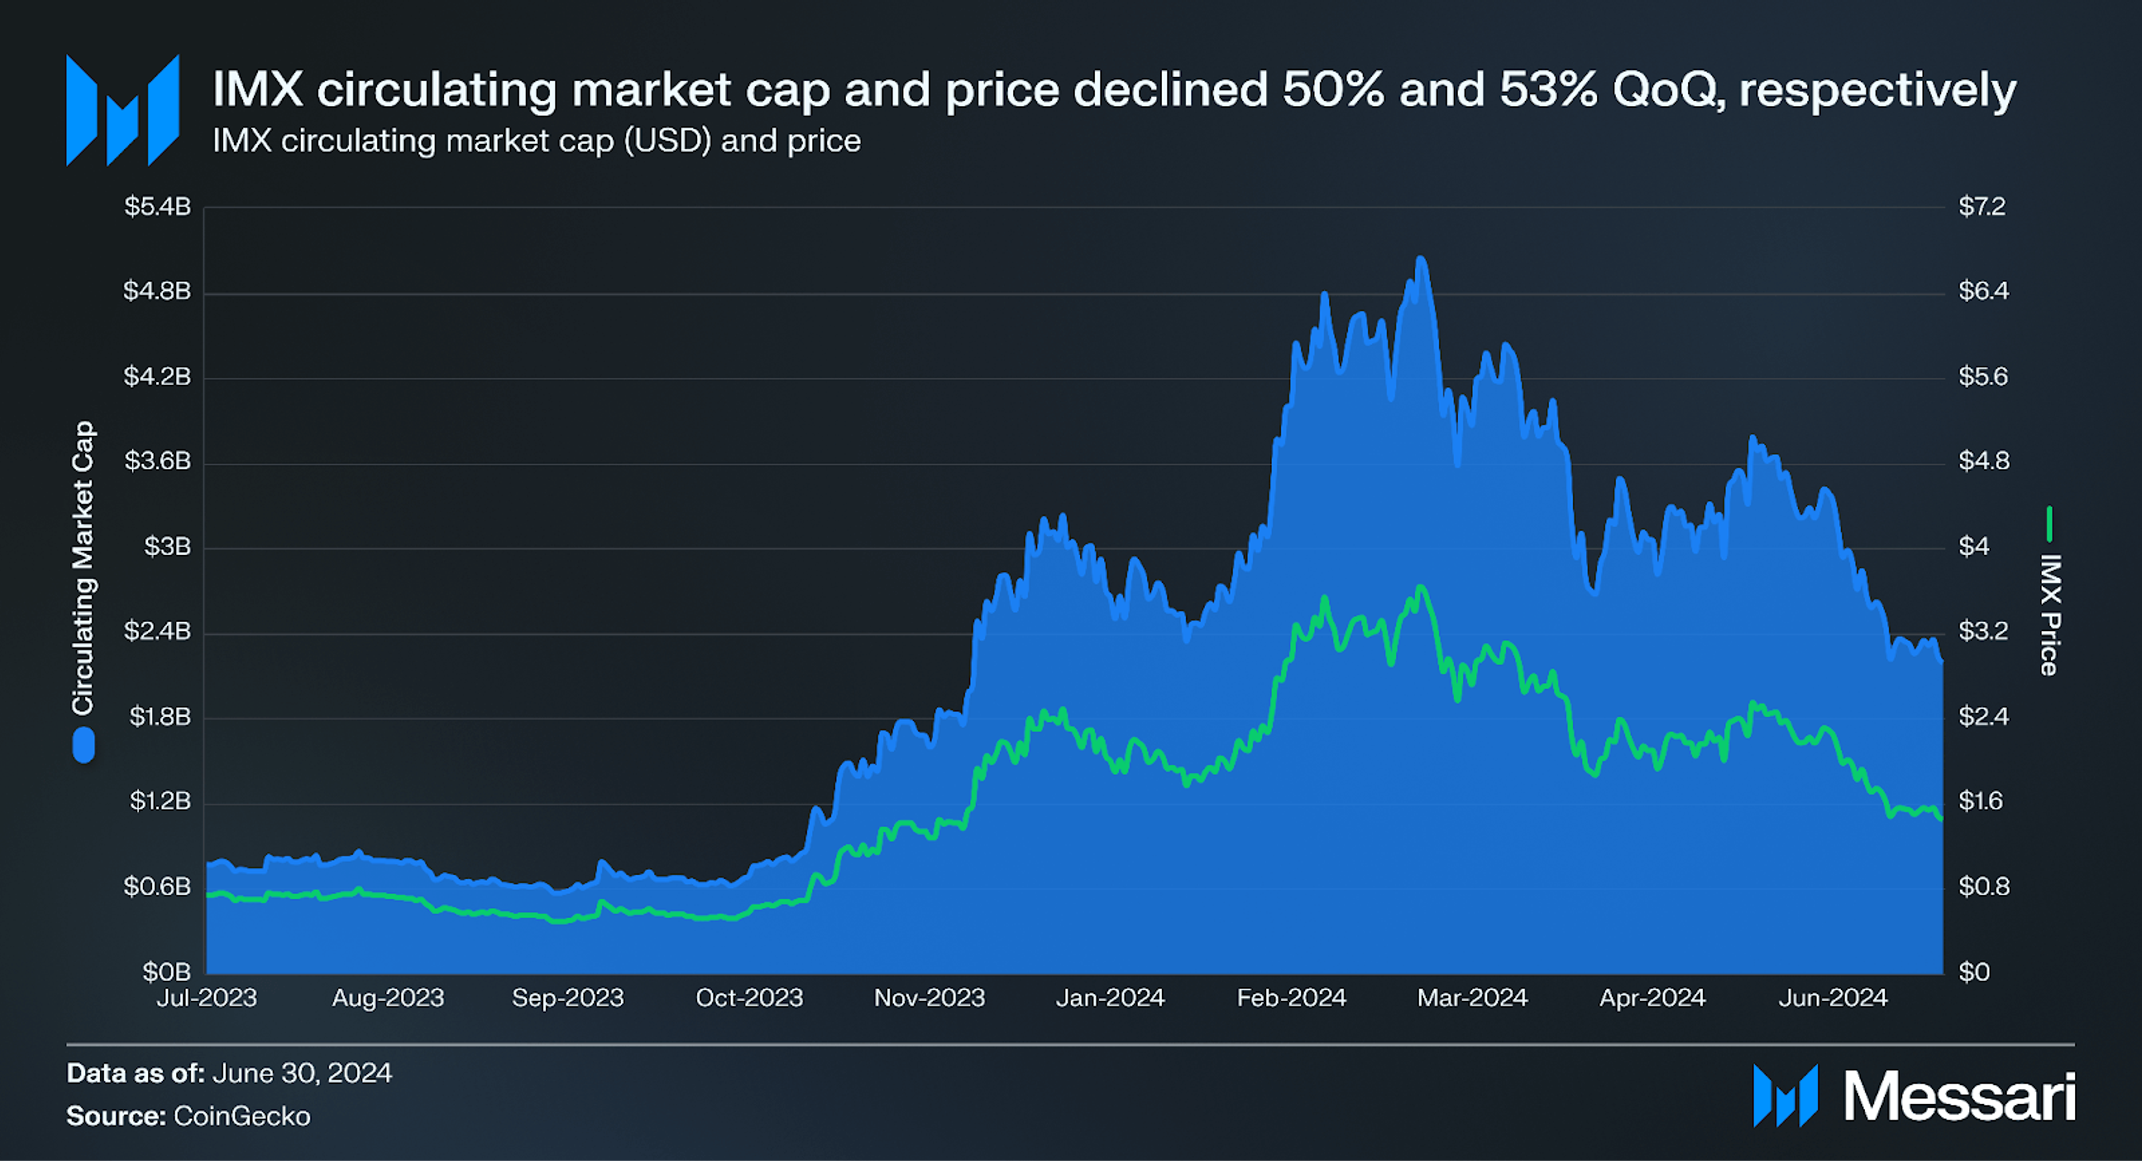Click the $5.4B left axis label
This screenshot has height=1161, width=2142.
[157, 207]
